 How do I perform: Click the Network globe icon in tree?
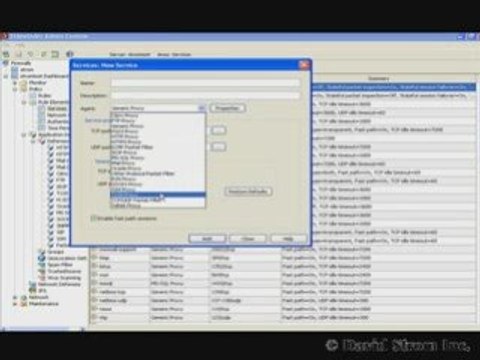tap(23, 297)
